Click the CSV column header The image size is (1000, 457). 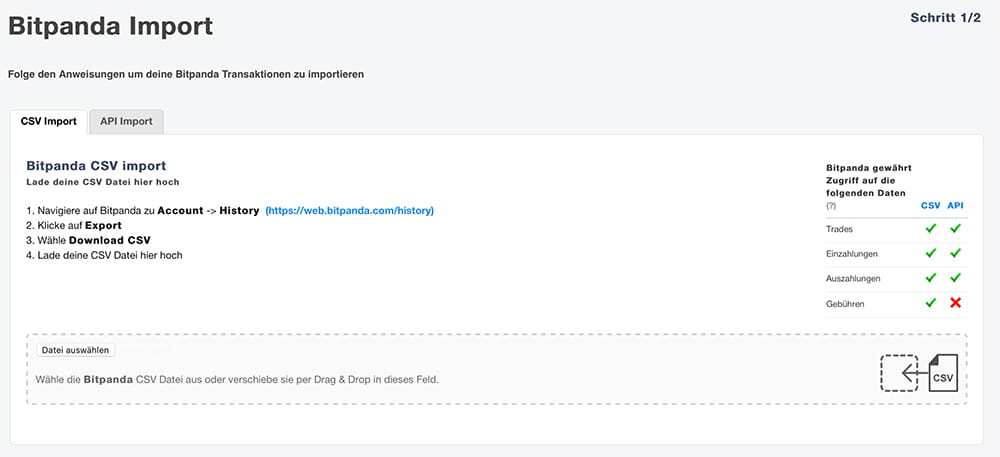[930, 205]
